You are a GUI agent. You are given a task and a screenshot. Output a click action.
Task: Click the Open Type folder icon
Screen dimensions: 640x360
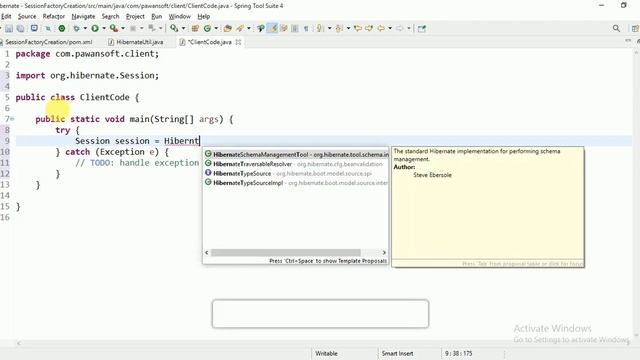pyautogui.click(x=227, y=28)
